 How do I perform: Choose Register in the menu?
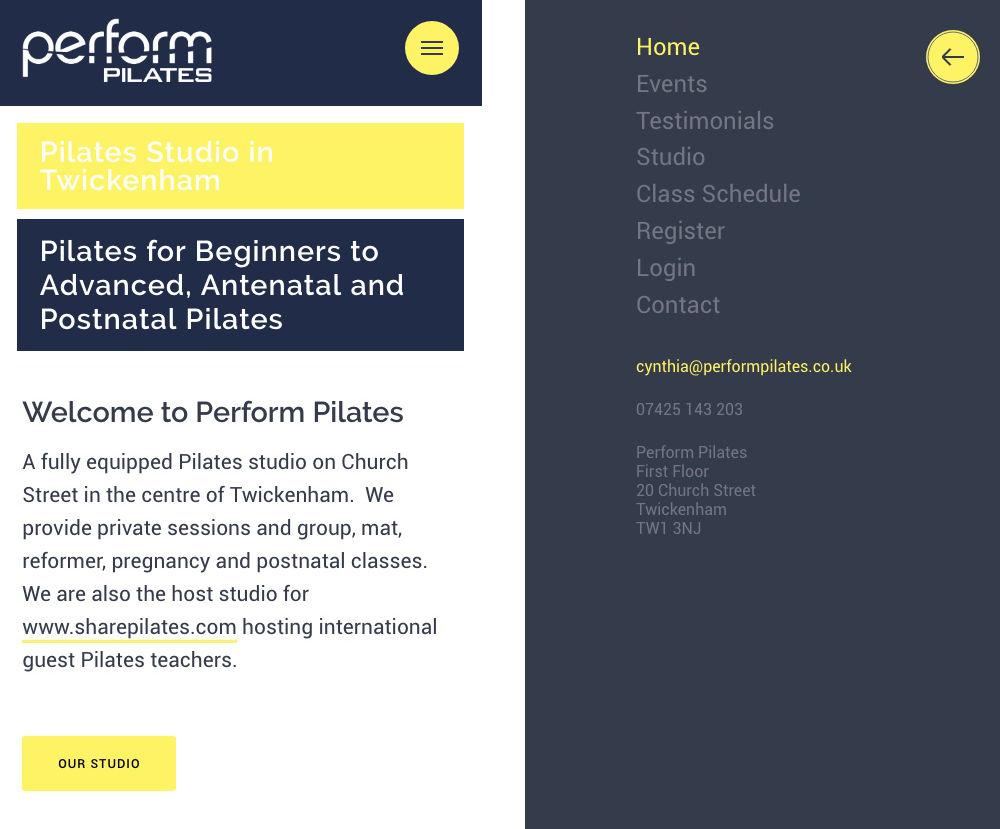click(680, 231)
